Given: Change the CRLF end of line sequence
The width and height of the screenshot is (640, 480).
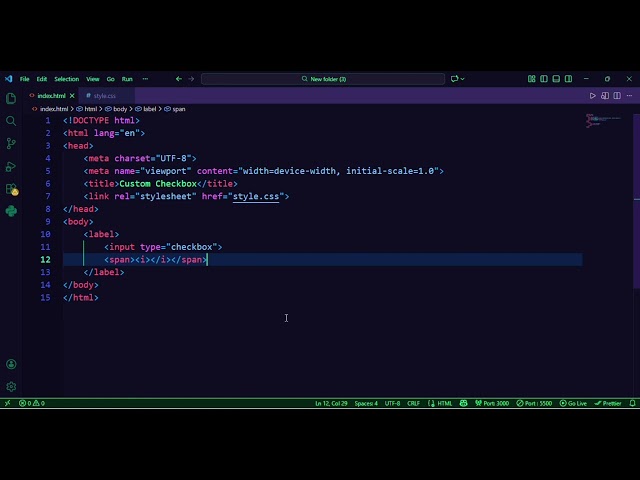Looking at the screenshot, I should 413,403.
